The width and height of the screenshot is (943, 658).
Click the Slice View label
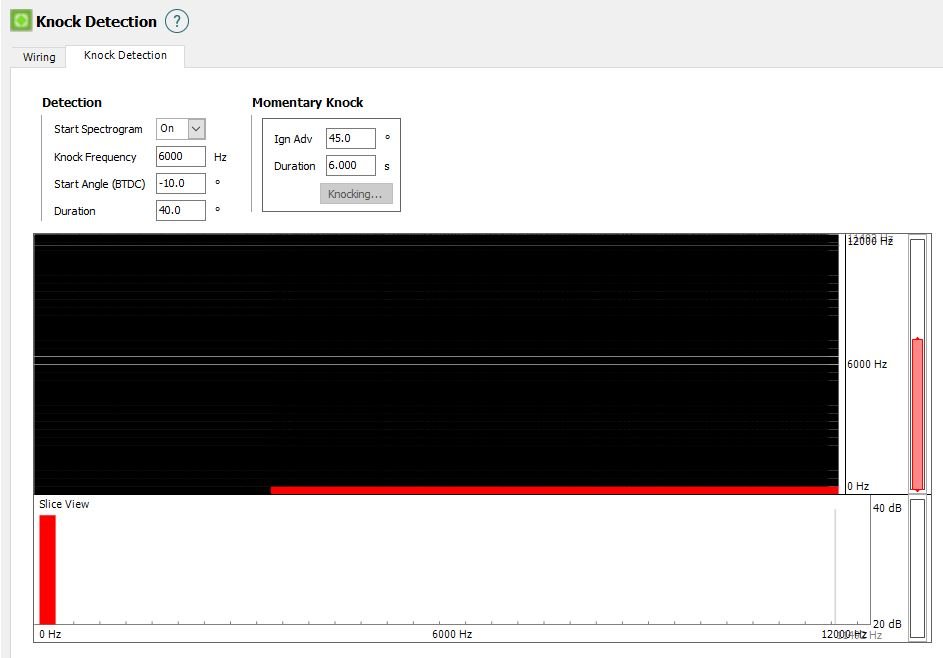[64, 504]
